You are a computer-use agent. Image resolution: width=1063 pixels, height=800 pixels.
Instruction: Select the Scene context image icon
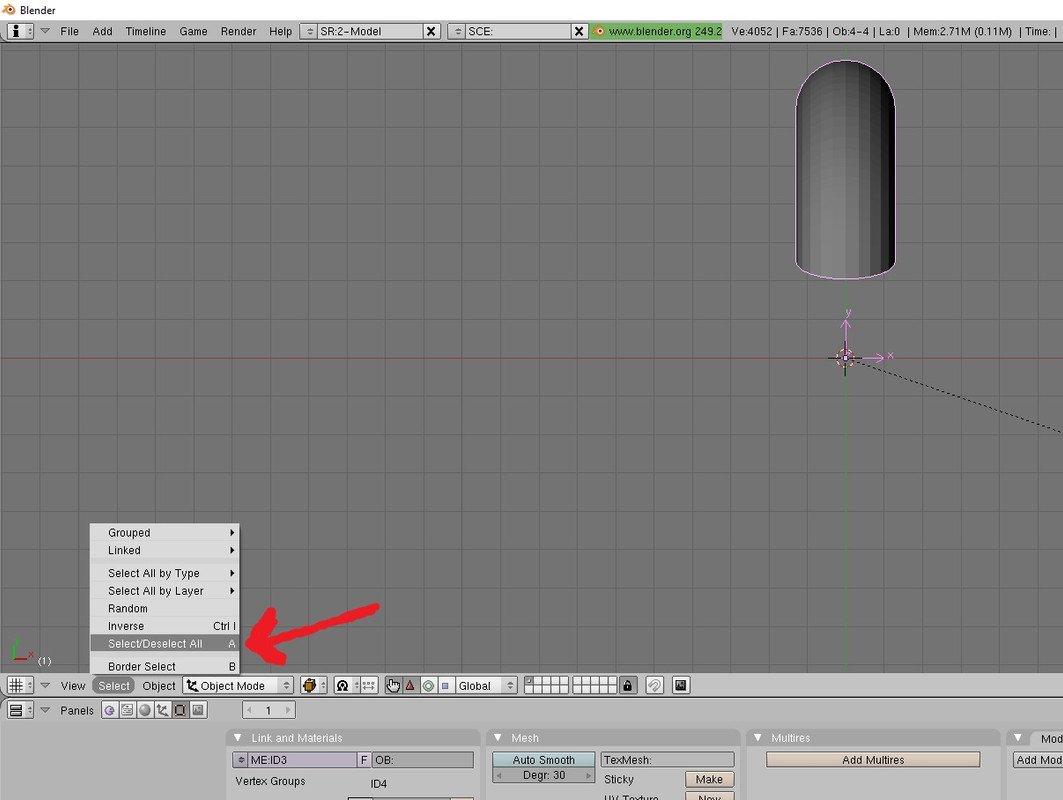pos(198,710)
